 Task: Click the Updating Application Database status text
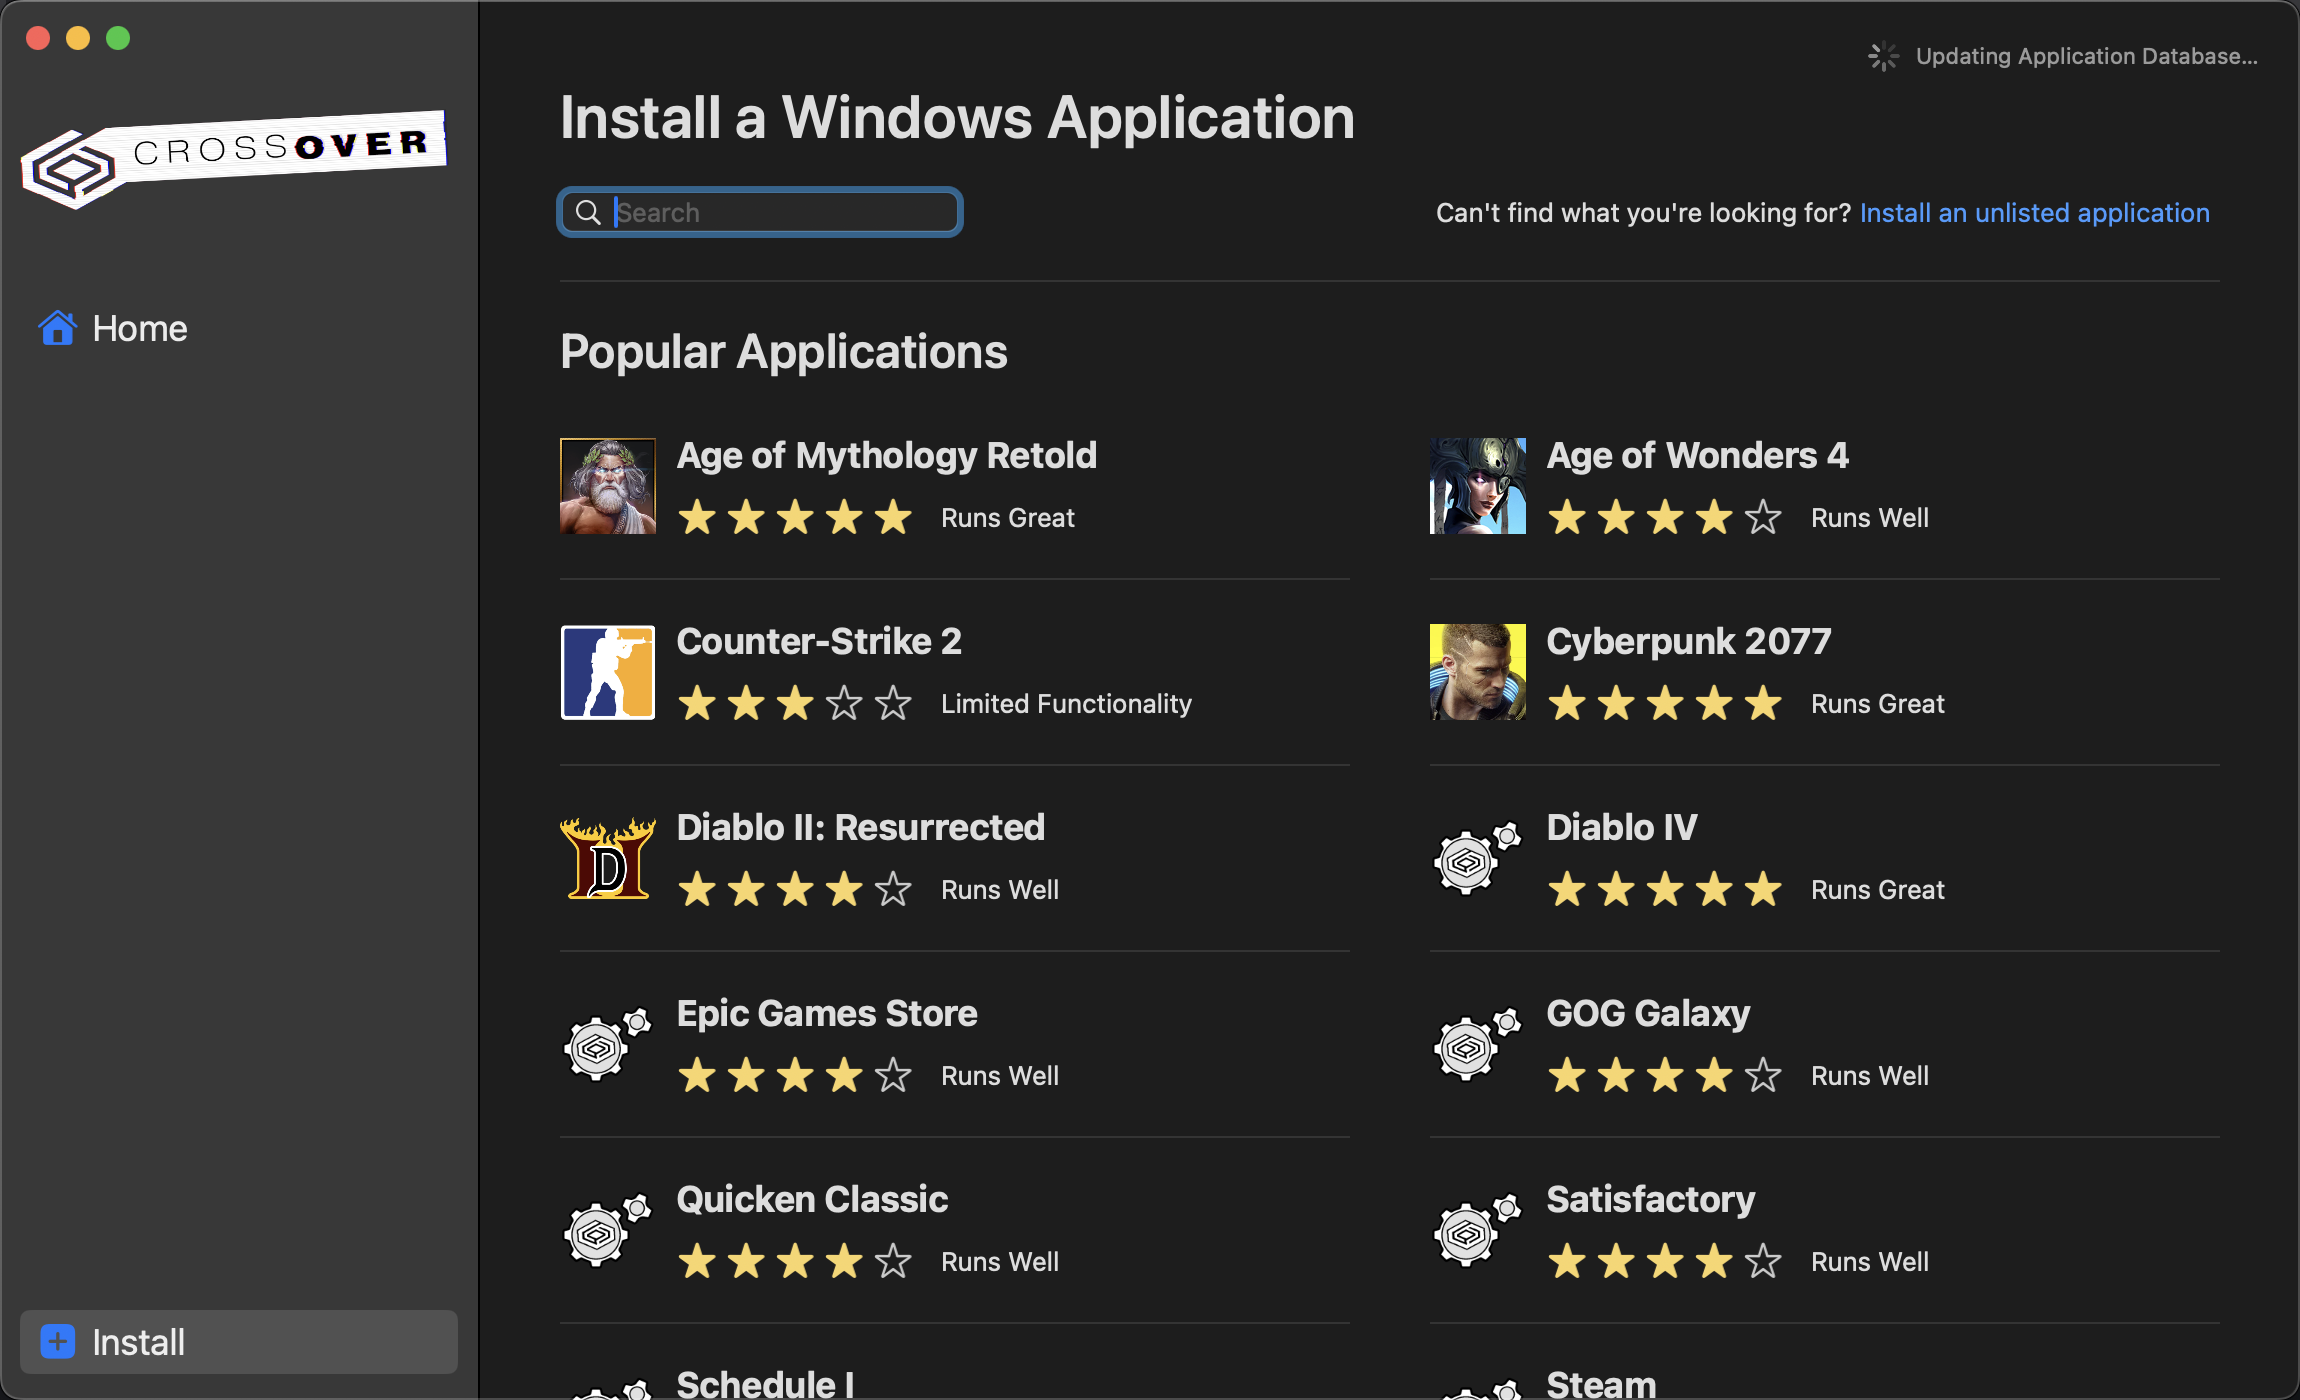[x=2087, y=57]
